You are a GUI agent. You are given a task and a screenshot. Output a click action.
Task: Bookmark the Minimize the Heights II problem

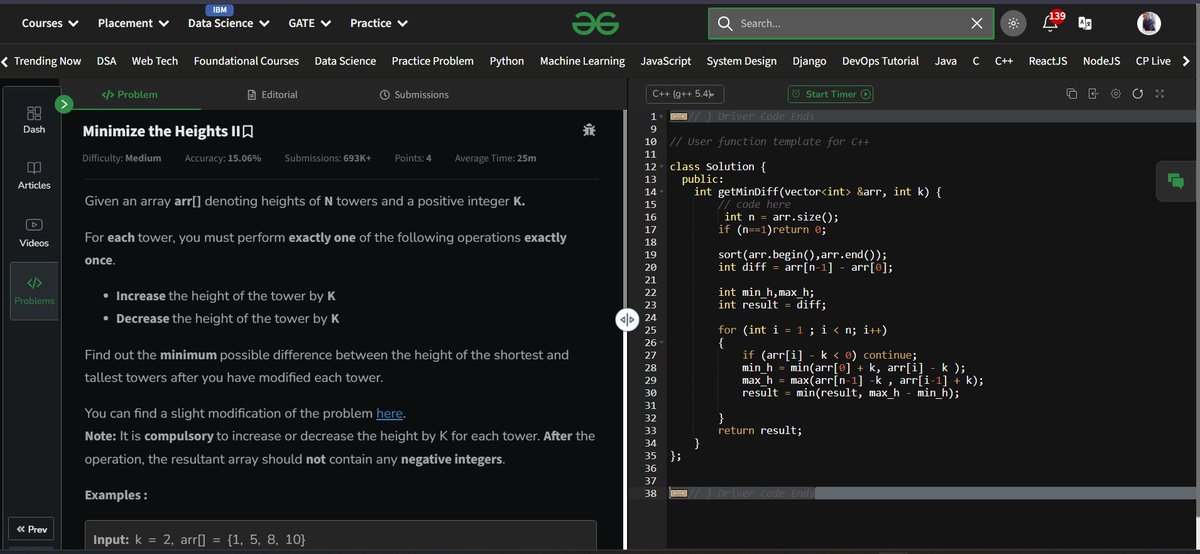247,131
